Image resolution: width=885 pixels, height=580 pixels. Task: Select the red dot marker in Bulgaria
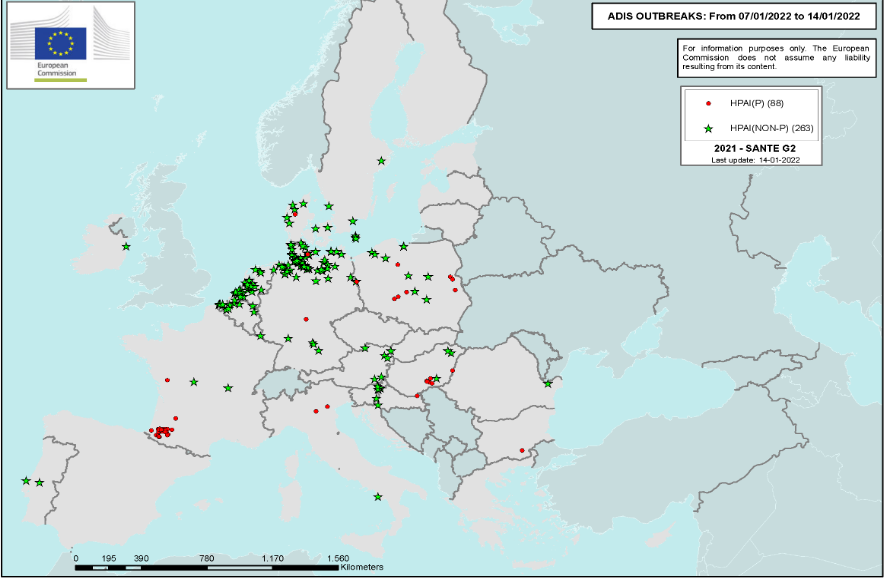(522, 450)
